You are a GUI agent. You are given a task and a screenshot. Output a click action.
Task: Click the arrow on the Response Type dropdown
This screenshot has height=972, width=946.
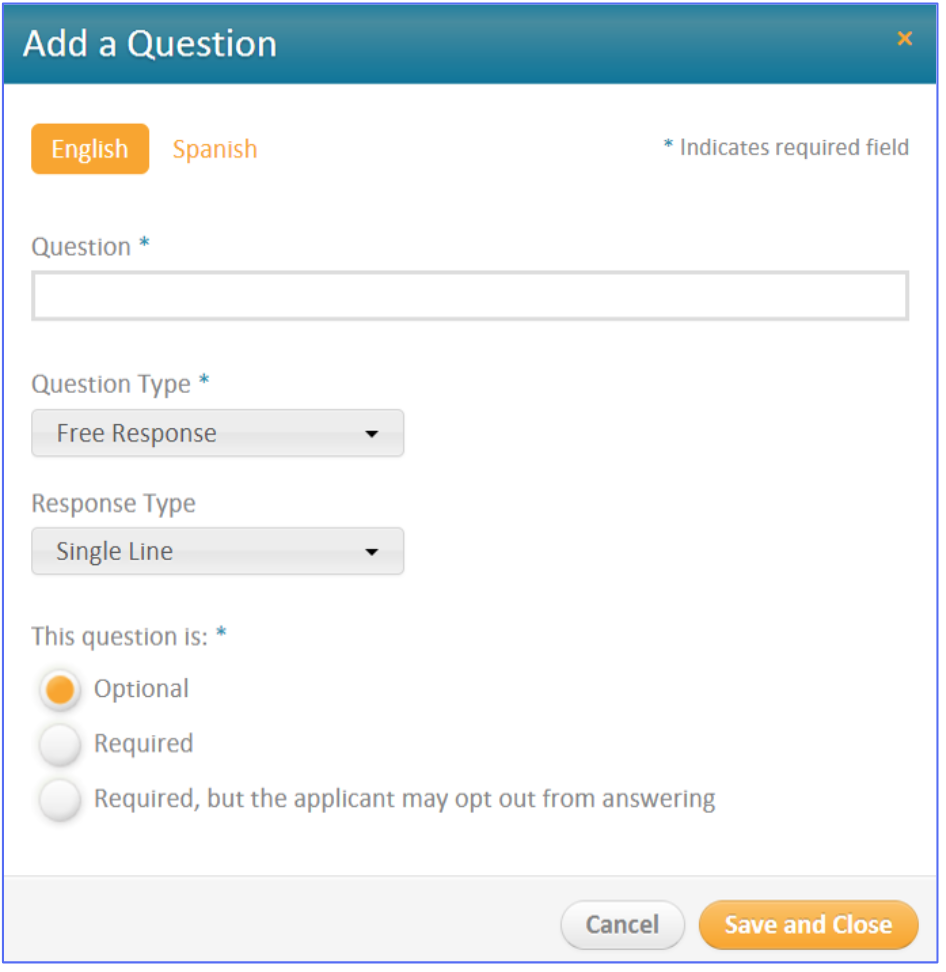tap(372, 552)
